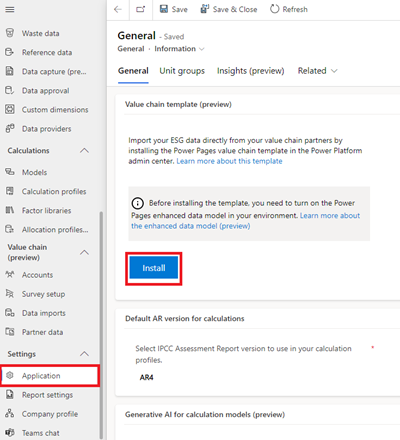This screenshot has width=400, height=440.
Task: Click the back arrow icon
Action: tap(118, 9)
